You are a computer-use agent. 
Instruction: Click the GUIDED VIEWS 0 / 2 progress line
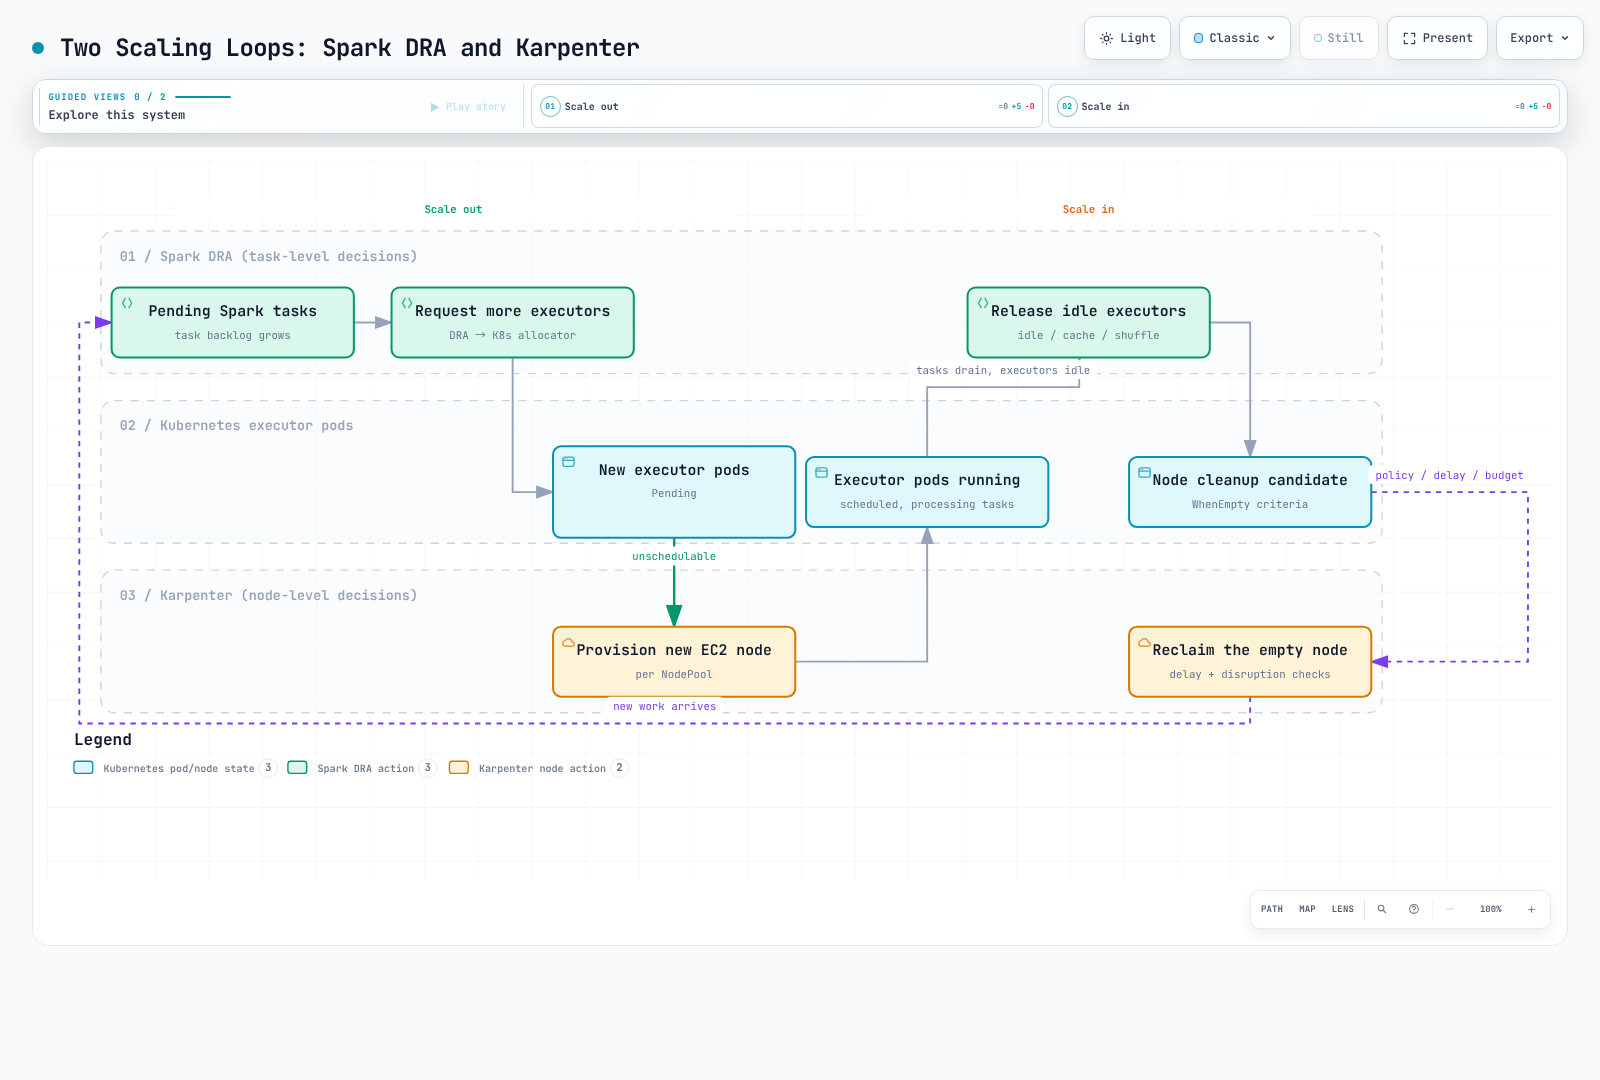click(x=203, y=97)
